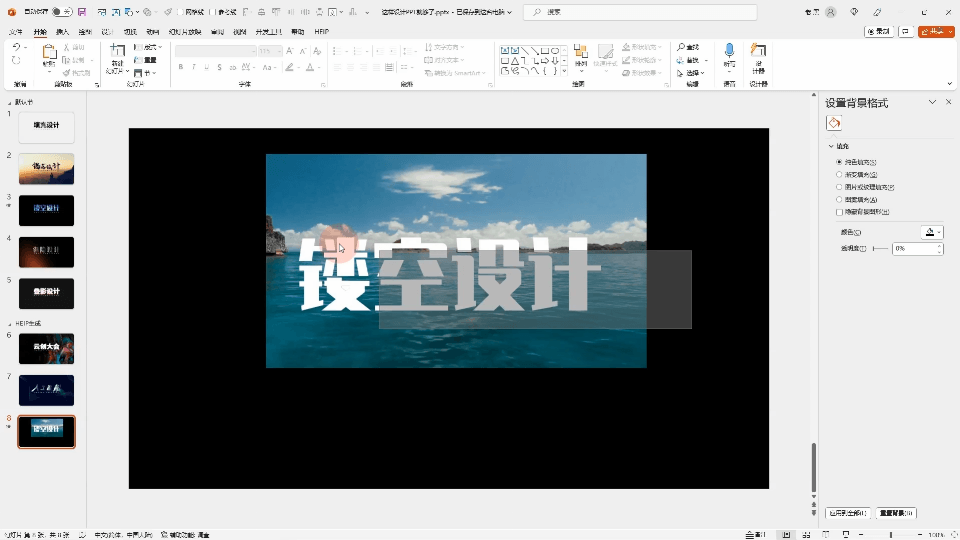Select the rectangle shape in shapes gallery
The image size is (960, 540).
click(x=544, y=51)
